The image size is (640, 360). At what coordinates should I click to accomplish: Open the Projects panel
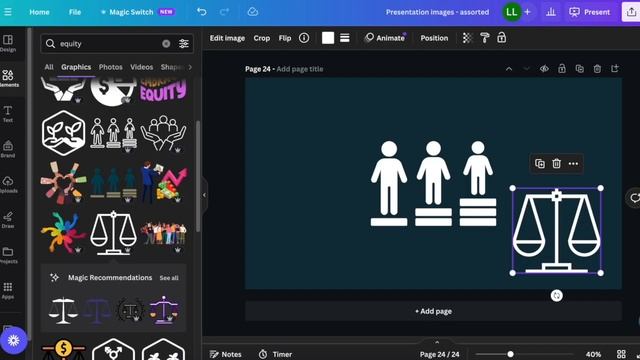point(8,255)
